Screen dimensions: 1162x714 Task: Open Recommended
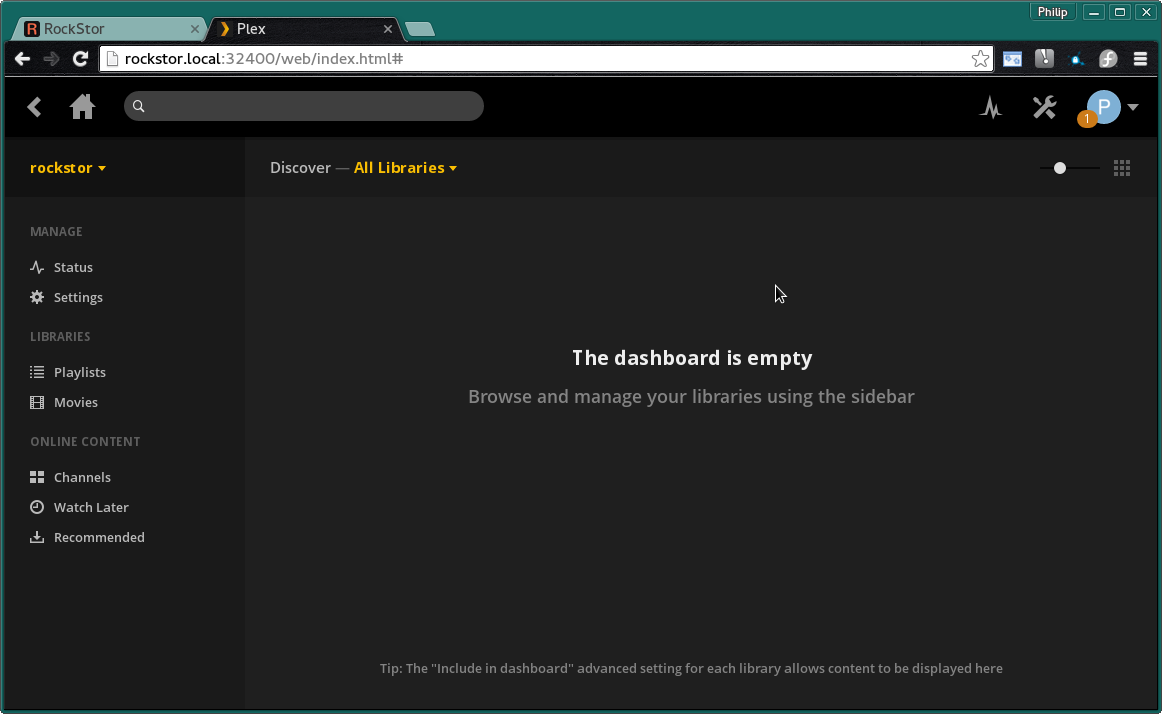[x=99, y=538]
